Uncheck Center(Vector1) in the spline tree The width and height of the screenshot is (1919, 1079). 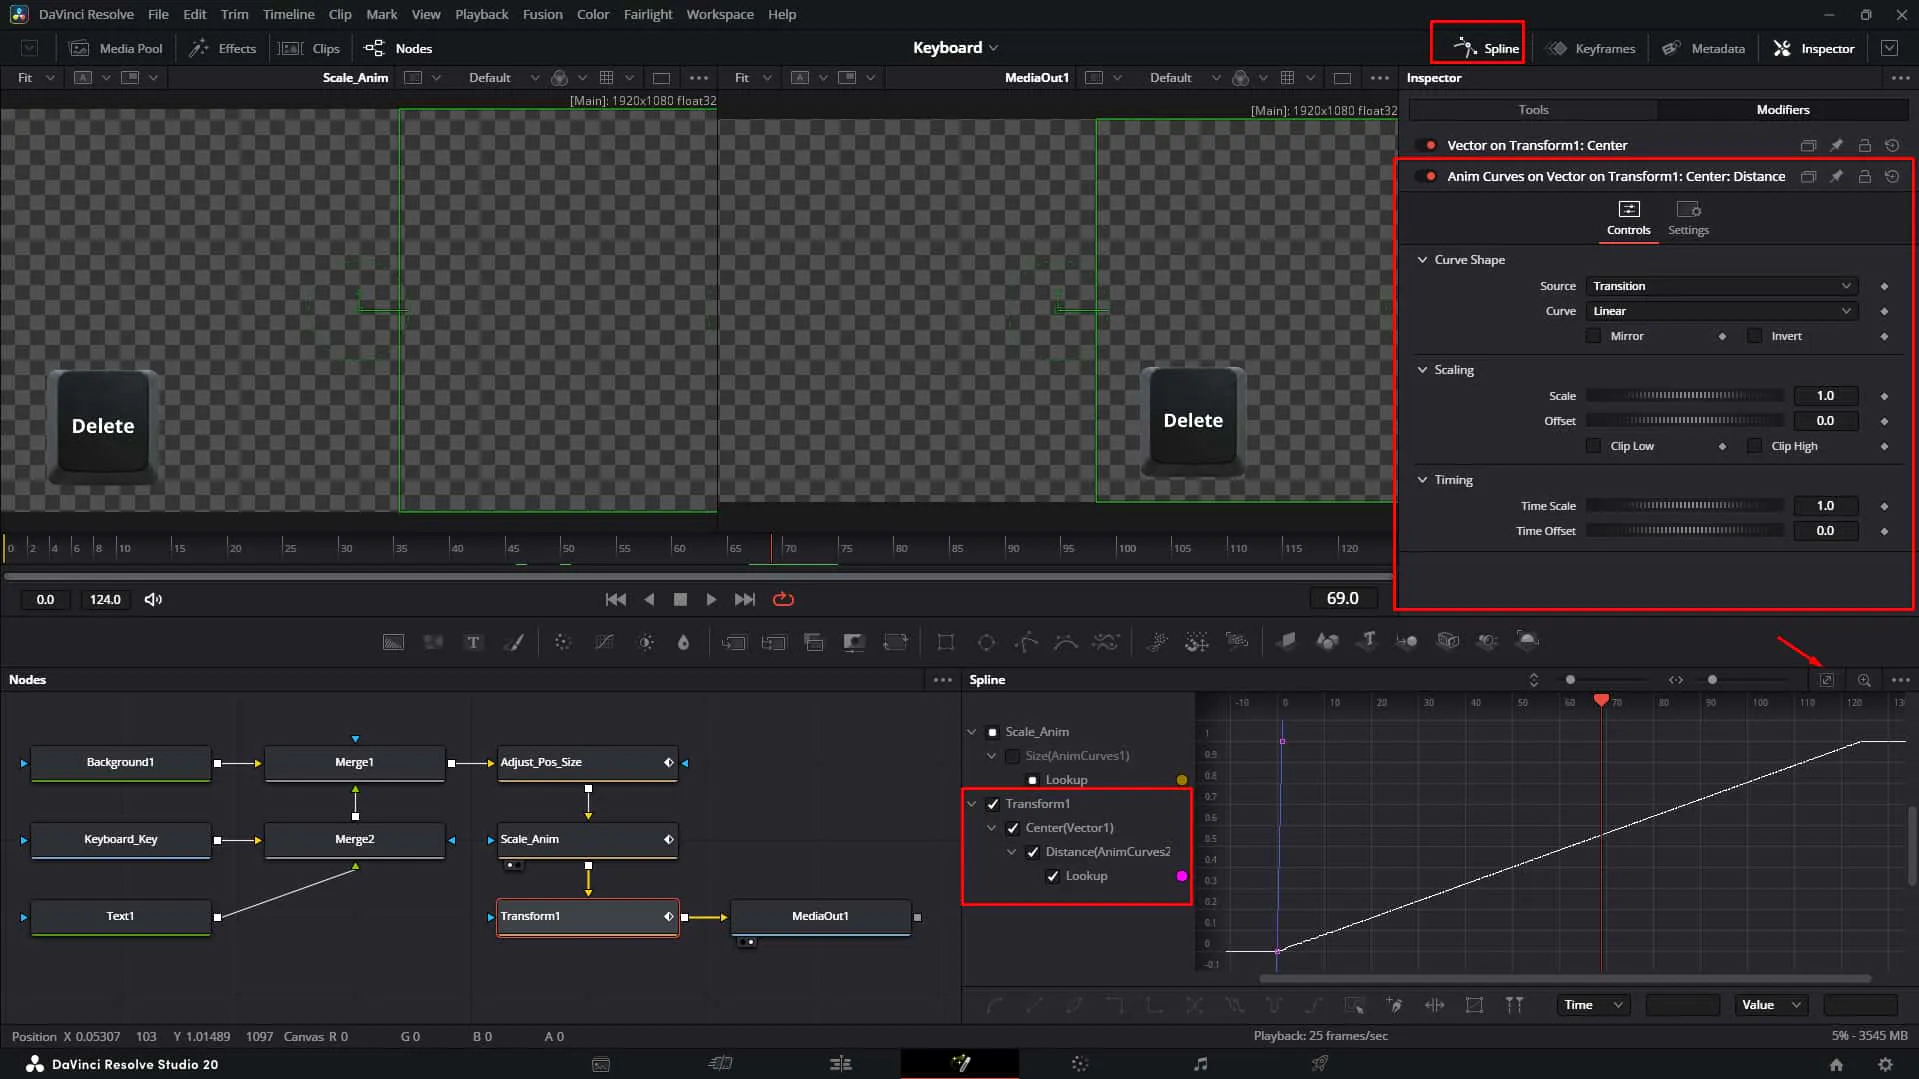coord(1013,828)
